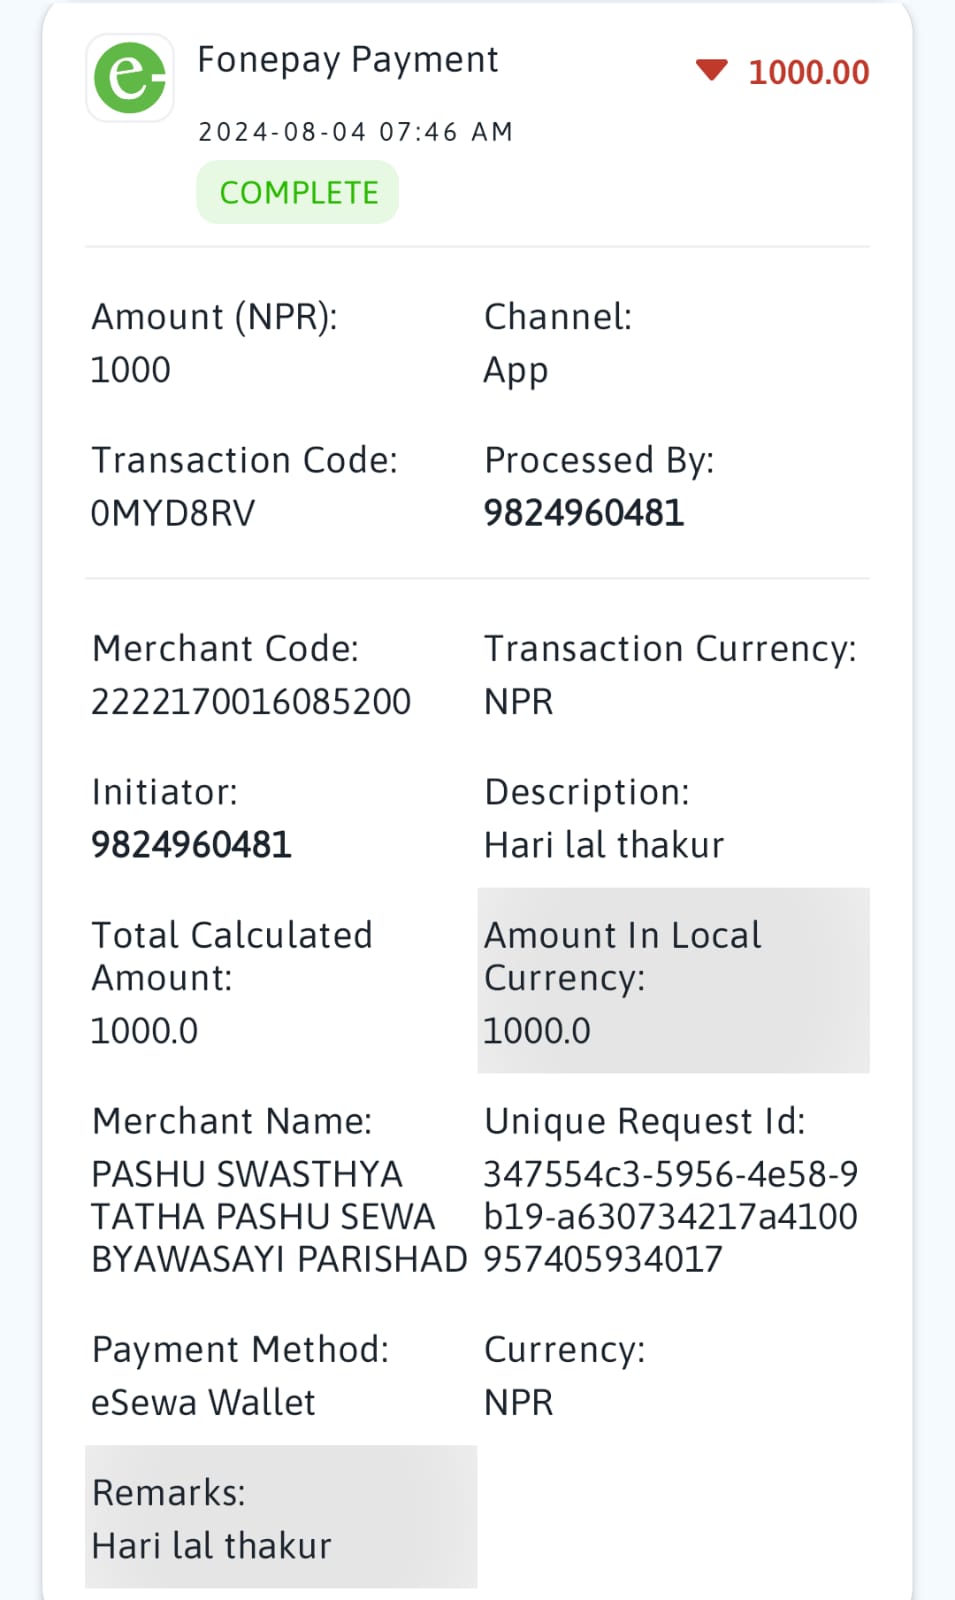Tap the green eSewa logo icon
The image size is (955, 1600).
tap(130, 78)
